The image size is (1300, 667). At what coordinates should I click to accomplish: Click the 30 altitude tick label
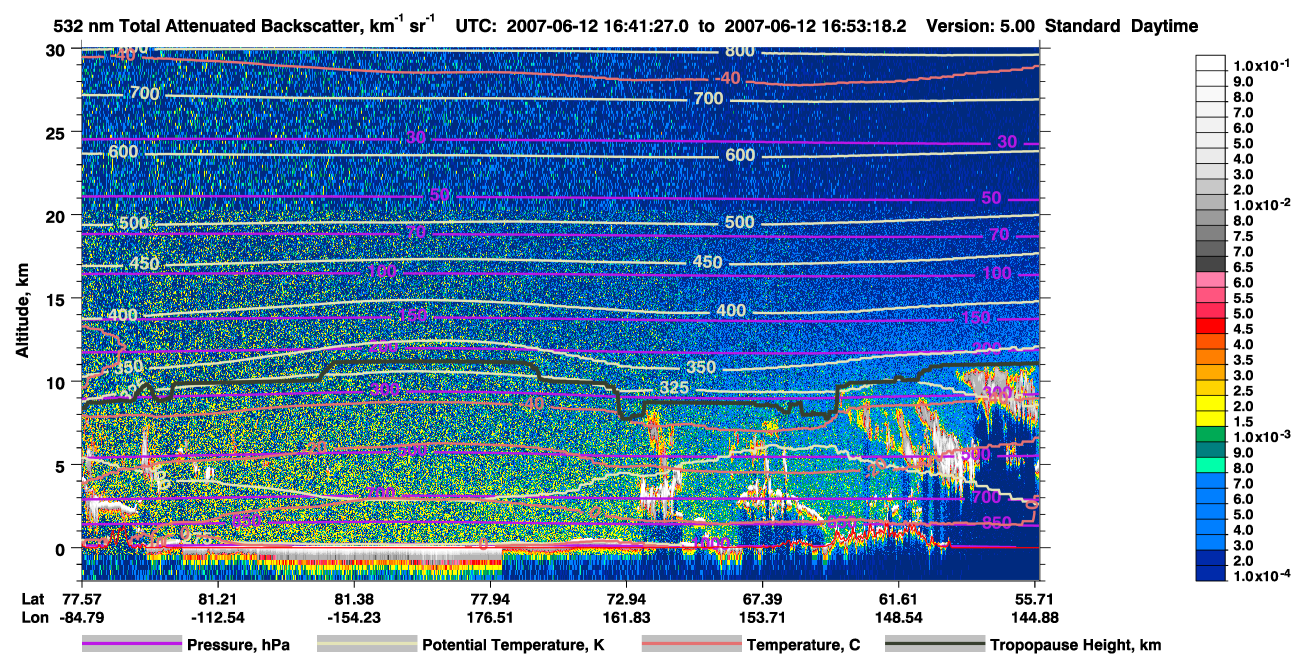57,49
